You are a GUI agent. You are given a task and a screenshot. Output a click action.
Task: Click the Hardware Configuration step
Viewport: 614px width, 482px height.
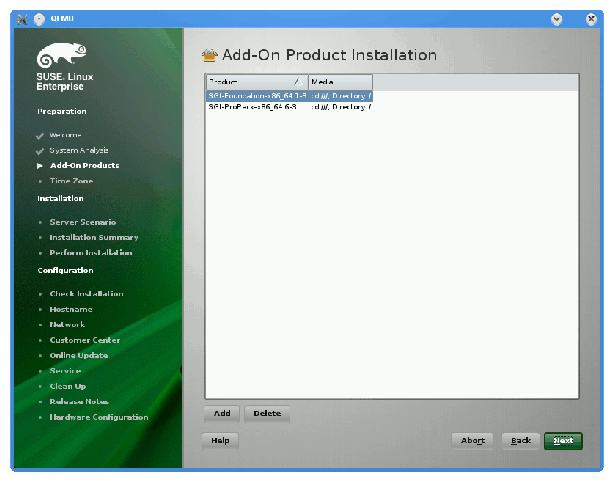[99, 417]
